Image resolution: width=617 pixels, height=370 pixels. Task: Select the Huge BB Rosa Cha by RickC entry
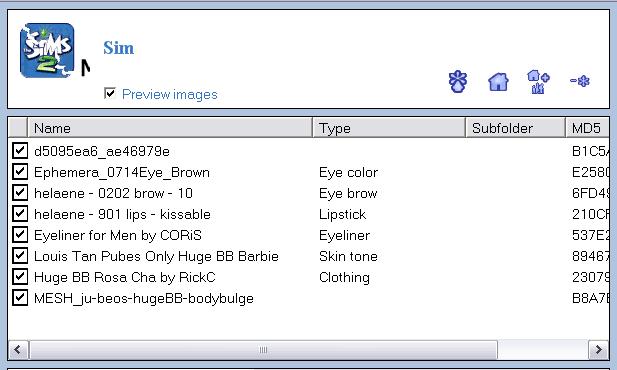pos(125,278)
